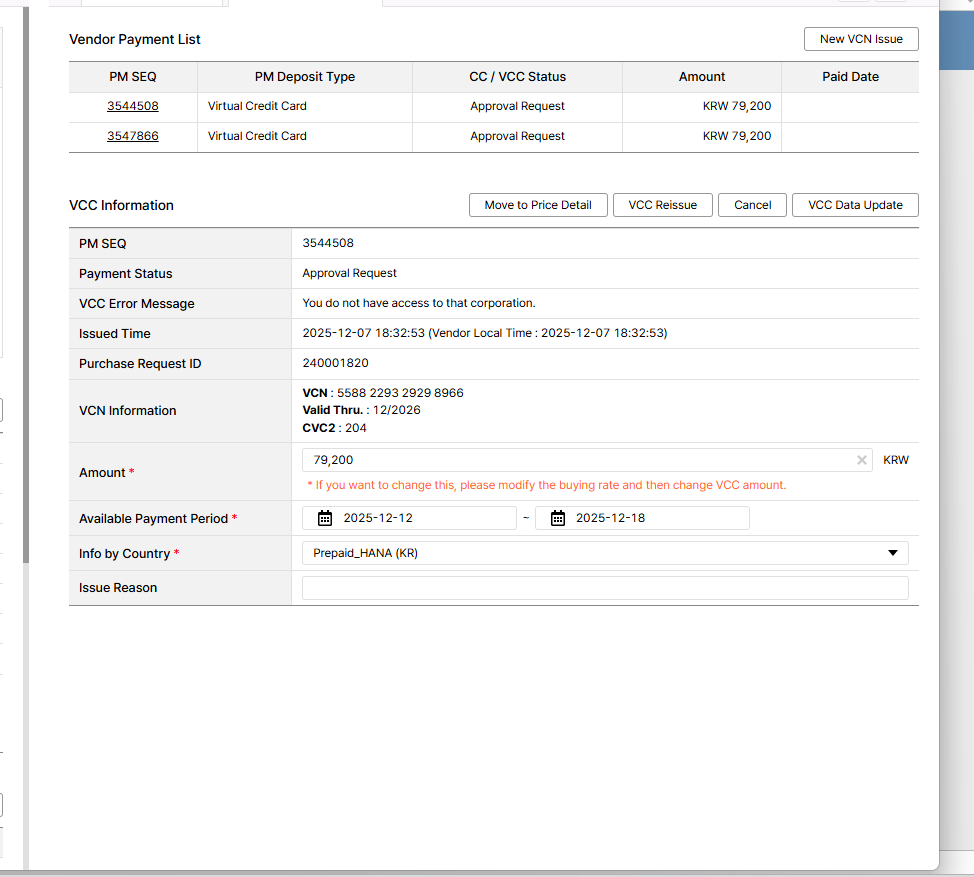Image resolution: width=974 pixels, height=877 pixels.
Task: Click KRW 79,200 amount in row 3547866
Action: coord(737,136)
